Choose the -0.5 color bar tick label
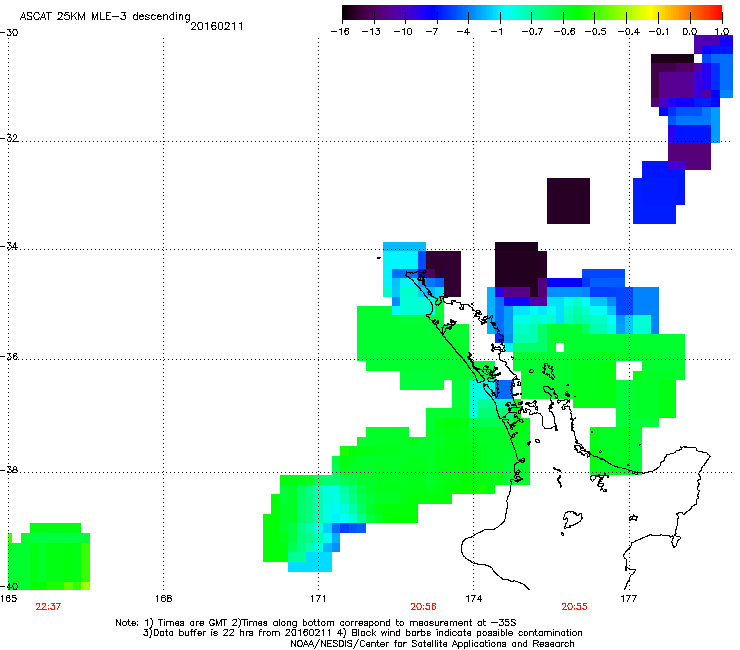Image resolution: width=740 pixels, height=650 pixels. pos(595,32)
